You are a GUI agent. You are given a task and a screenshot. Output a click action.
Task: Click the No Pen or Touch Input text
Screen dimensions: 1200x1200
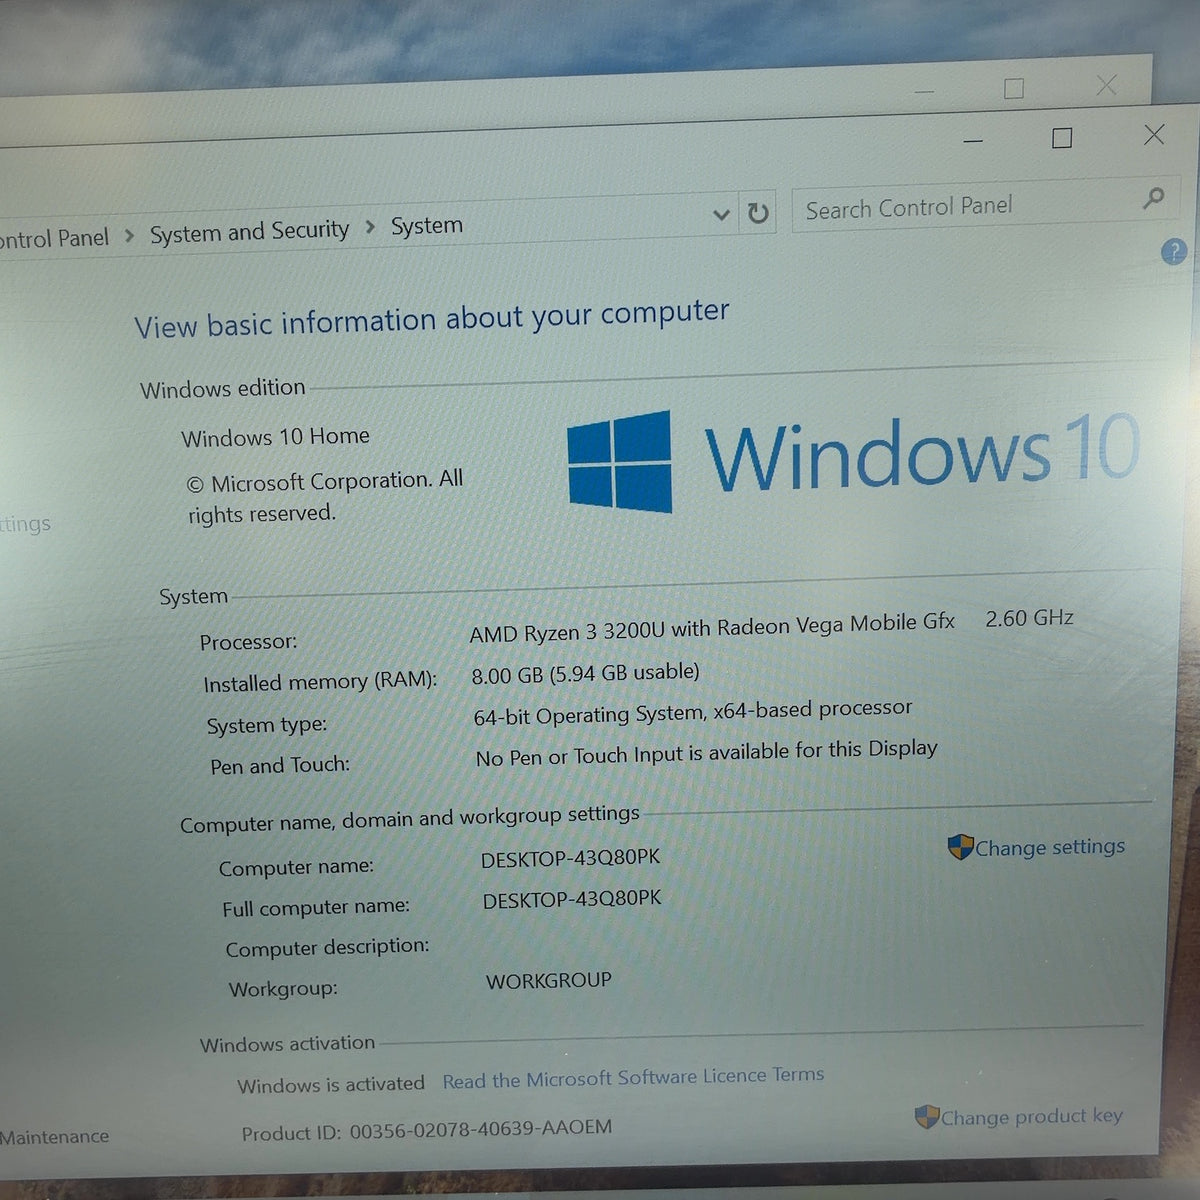(706, 753)
